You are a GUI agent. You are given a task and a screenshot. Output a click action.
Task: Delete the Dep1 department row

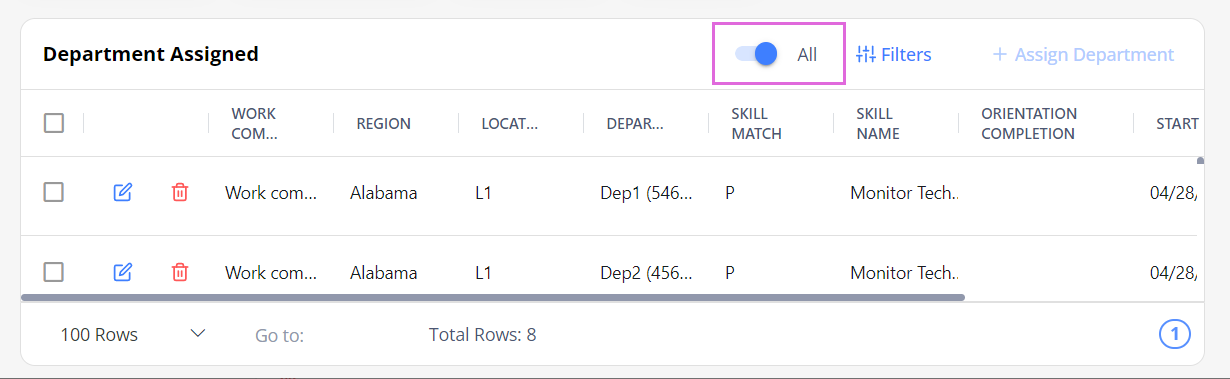pos(180,192)
